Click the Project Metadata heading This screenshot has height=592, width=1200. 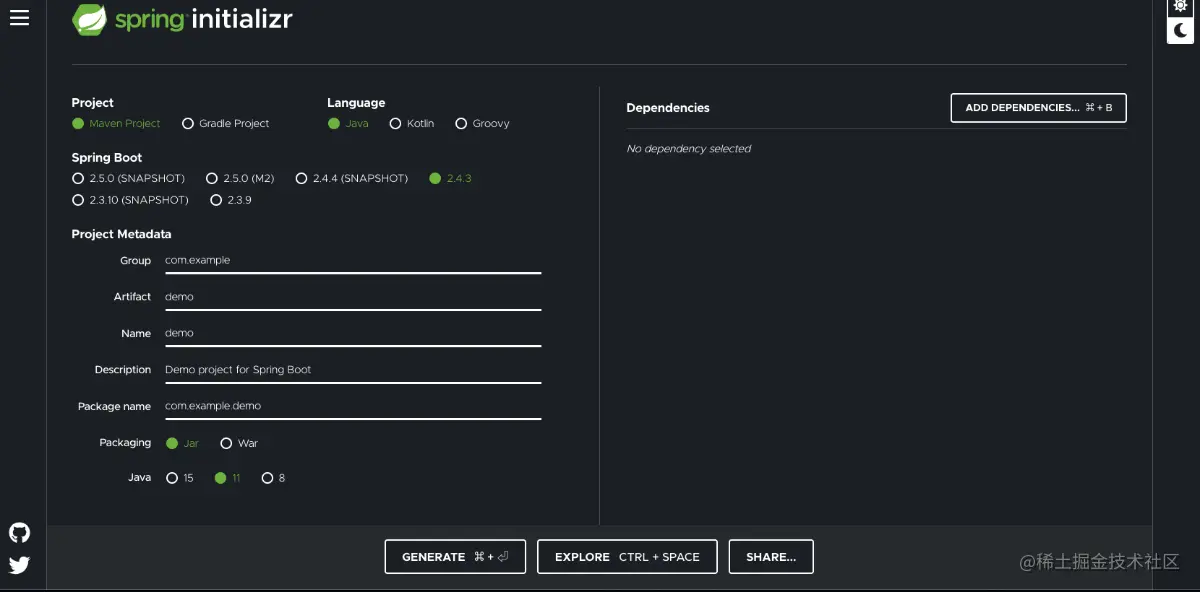pos(121,234)
